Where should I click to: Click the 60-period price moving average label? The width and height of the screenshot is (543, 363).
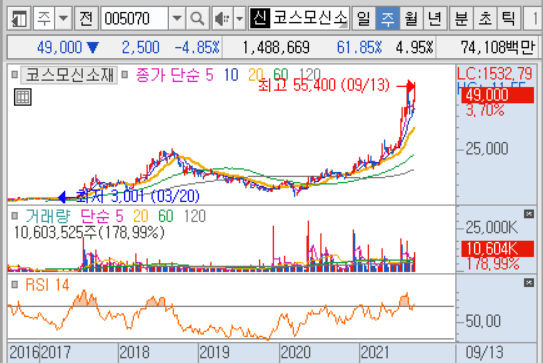point(281,74)
